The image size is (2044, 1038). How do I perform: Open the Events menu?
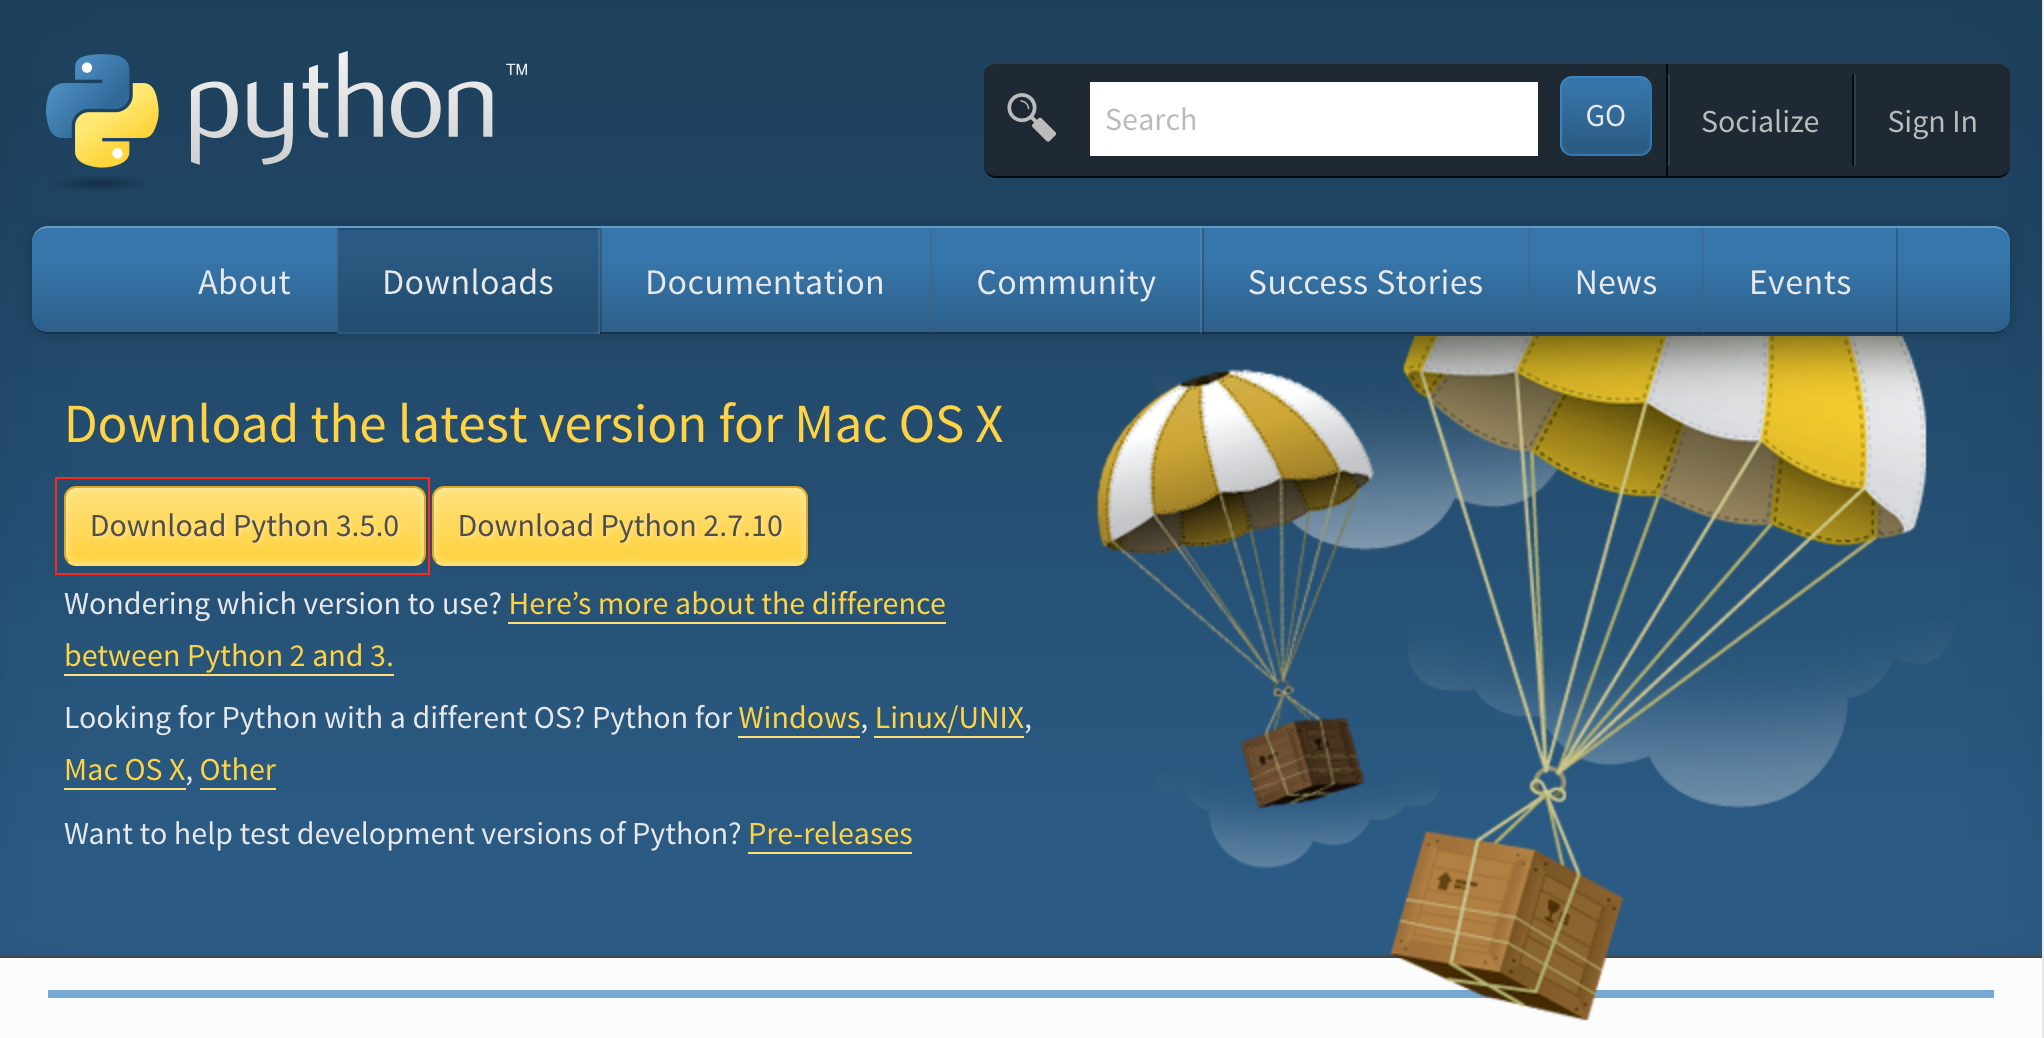pyautogui.click(x=1800, y=282)
